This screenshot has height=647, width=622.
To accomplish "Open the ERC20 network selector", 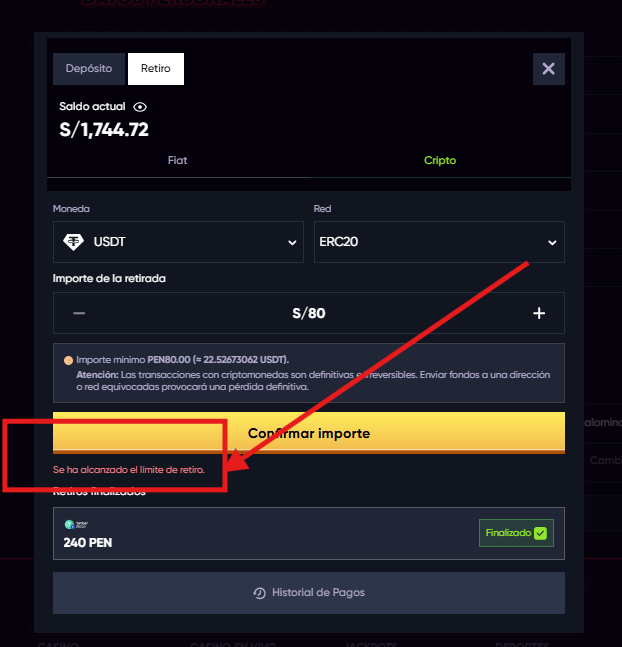I will click(439, 242).
